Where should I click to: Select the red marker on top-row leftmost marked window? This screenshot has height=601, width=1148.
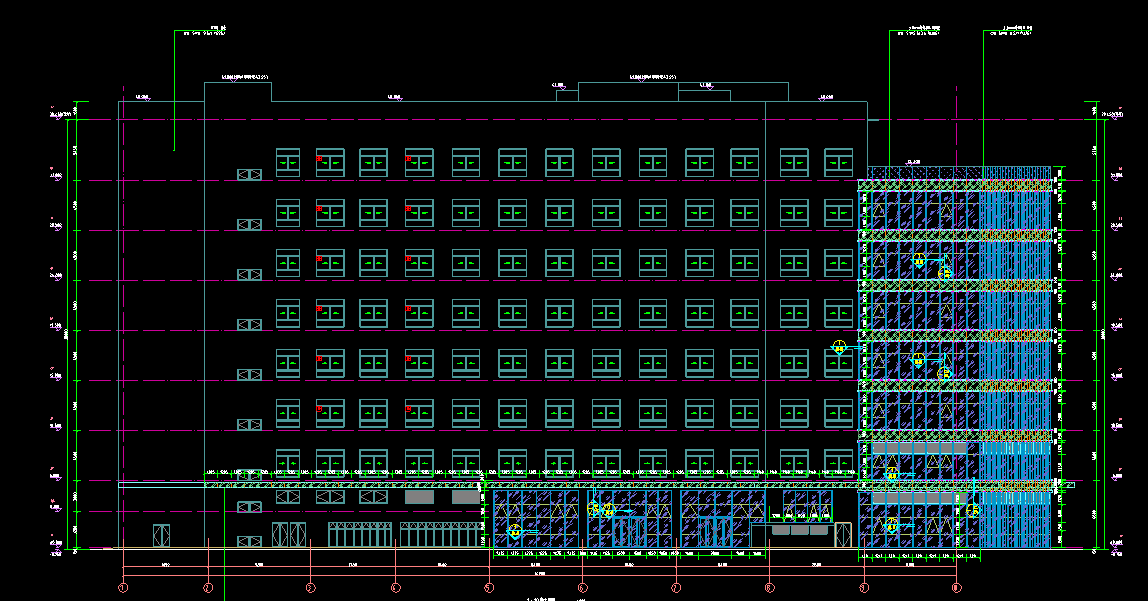coord(319,158)
